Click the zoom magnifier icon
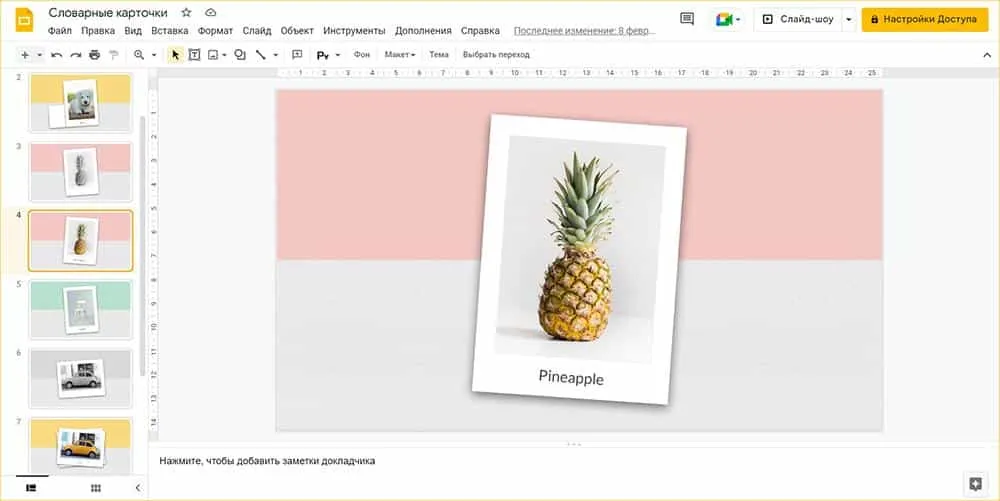Screen dimensions: 1000x501 point(139,55)
